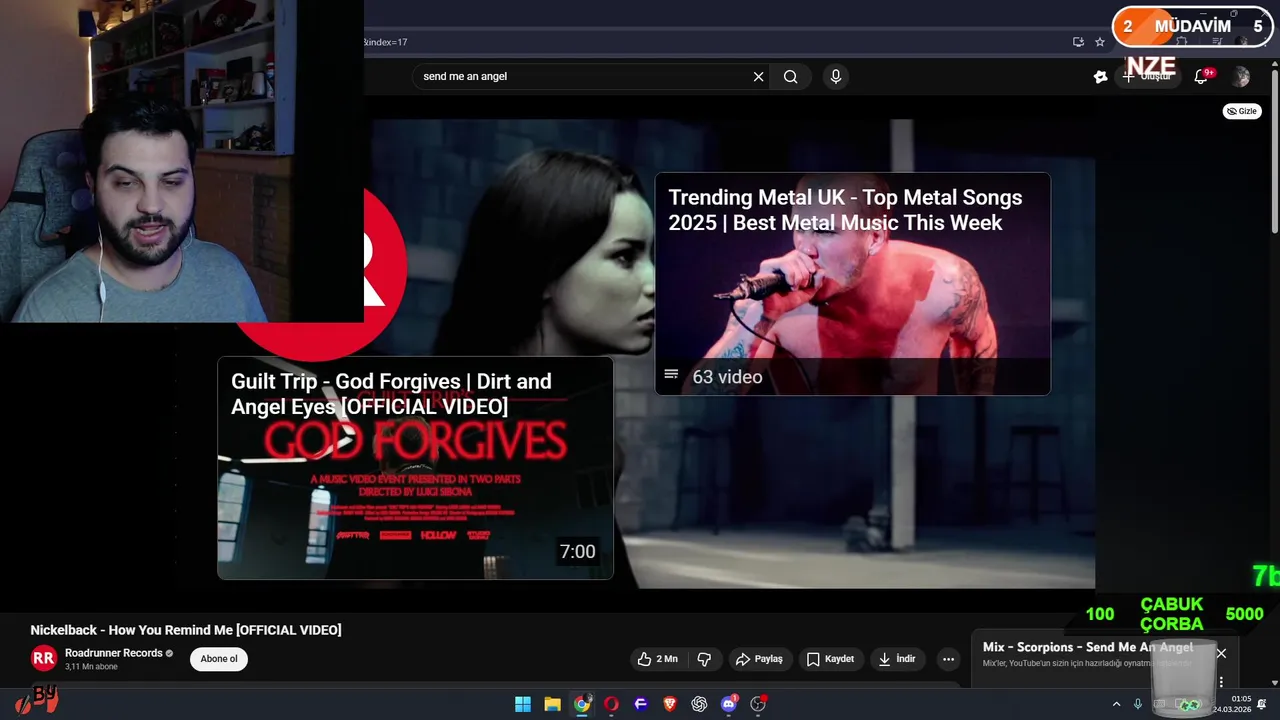Click the Gizle hide button
The image size is (1280, 720).
pos(1242,111)
